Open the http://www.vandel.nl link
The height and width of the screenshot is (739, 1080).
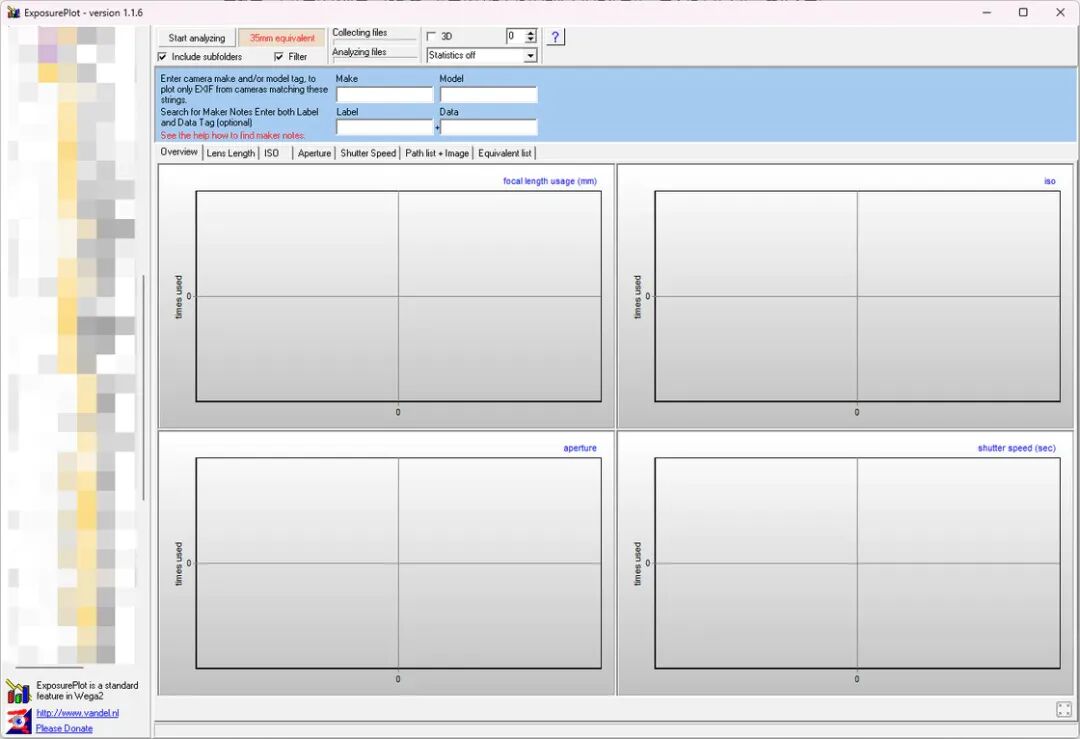[x=78, y=714]
